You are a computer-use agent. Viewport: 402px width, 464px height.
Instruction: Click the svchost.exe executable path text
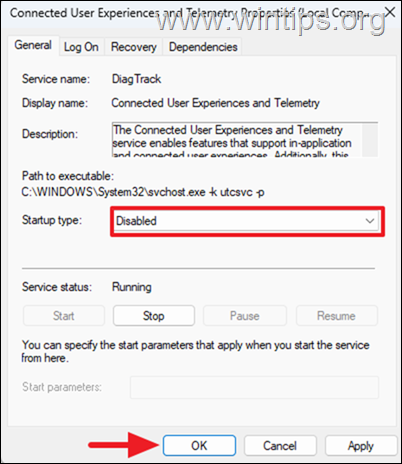[143, 192]
